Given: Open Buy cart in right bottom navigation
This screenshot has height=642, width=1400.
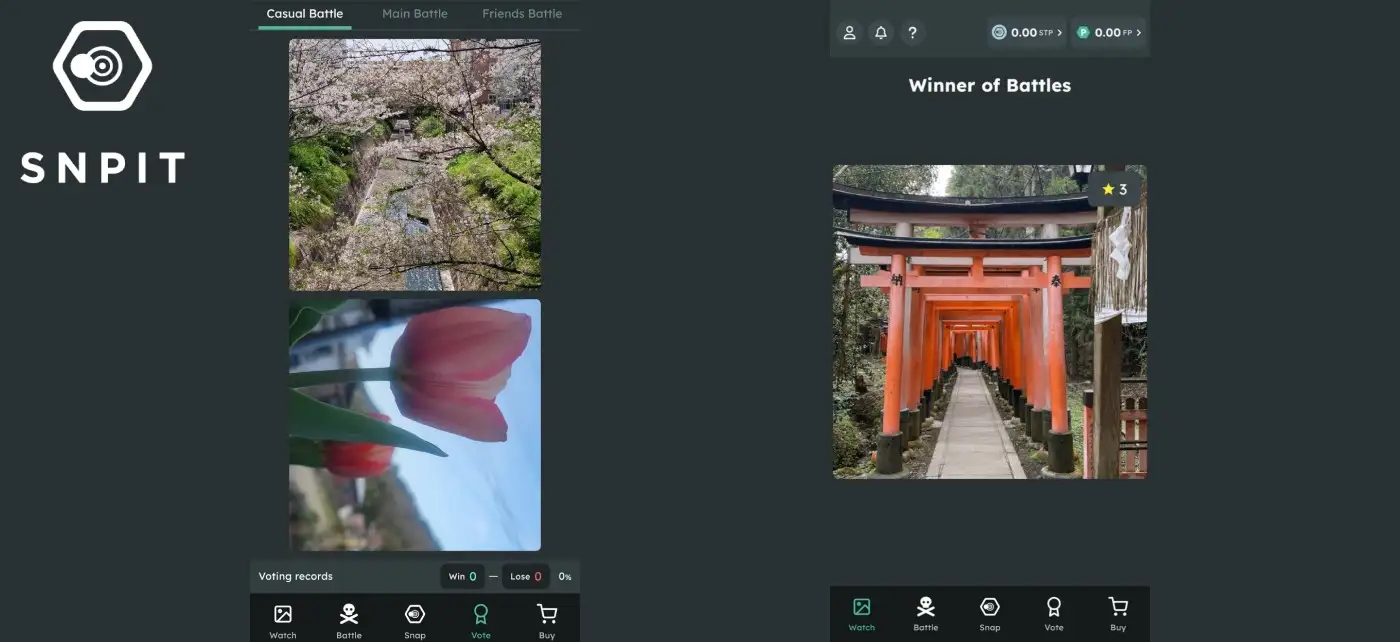Looking at the screenshot, I should pos(1118,612).
